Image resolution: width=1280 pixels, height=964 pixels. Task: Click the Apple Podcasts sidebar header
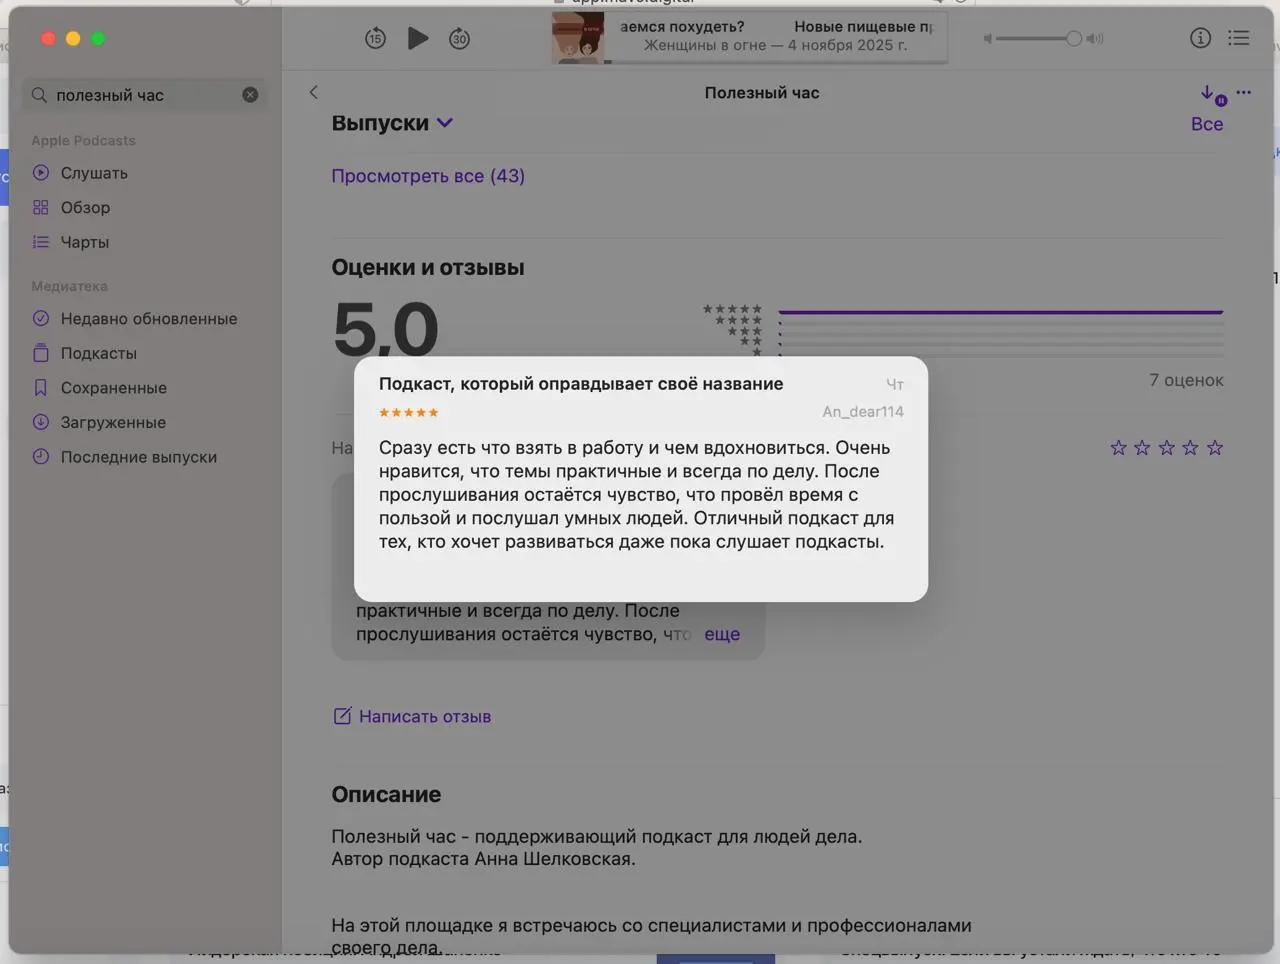coord(83,141)
